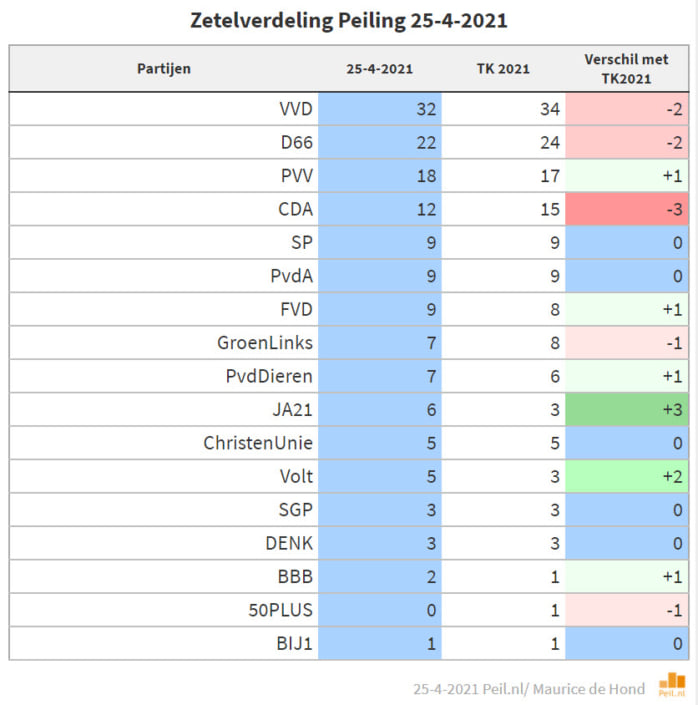The height and width of the screenshot is (705, 698).
Task: Click the BBB party name
Action: click(295, 577)
